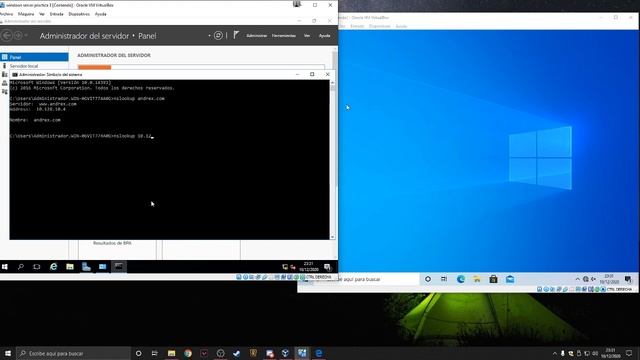640x360 pixels.
Task: Open Microsoft Store in Windows 10 VM taskbar
Action: pyautogui.click(x=493, y=279)
